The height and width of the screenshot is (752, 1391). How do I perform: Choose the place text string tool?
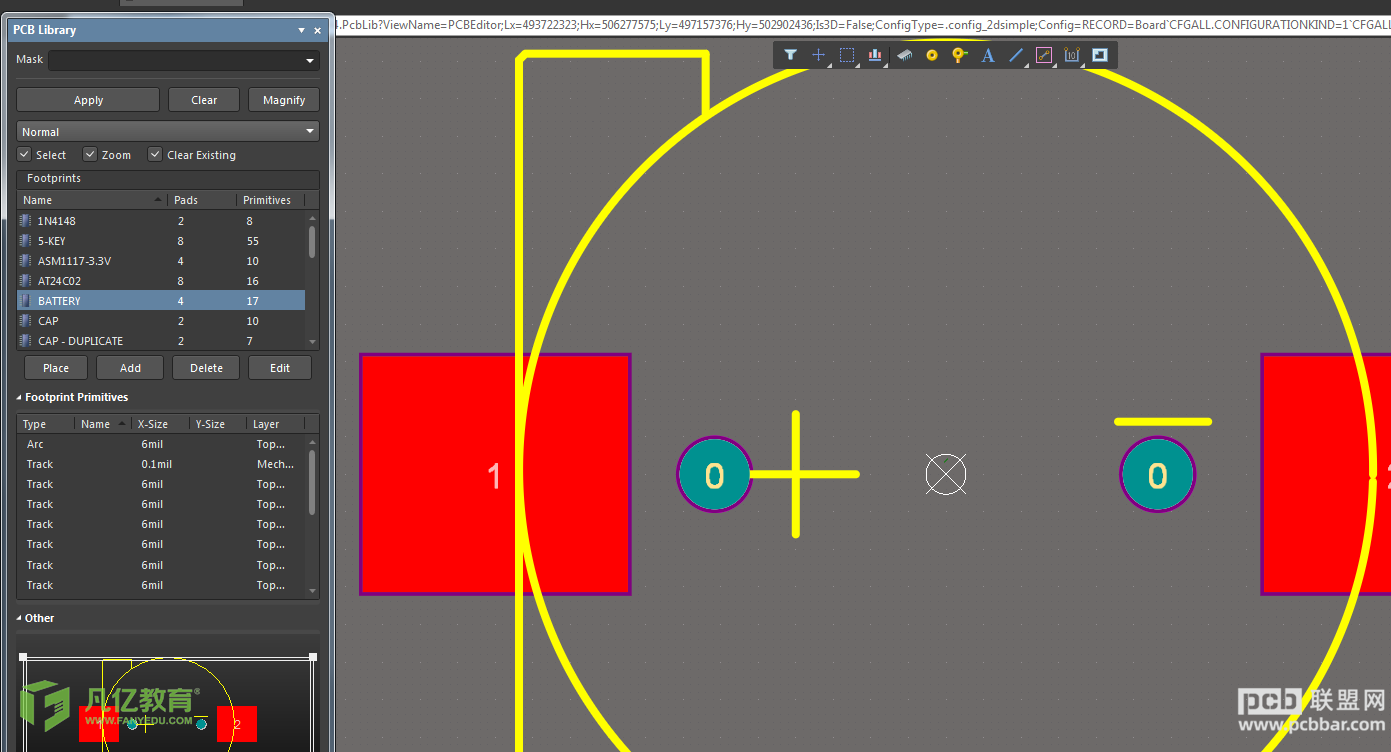(988, 55)
